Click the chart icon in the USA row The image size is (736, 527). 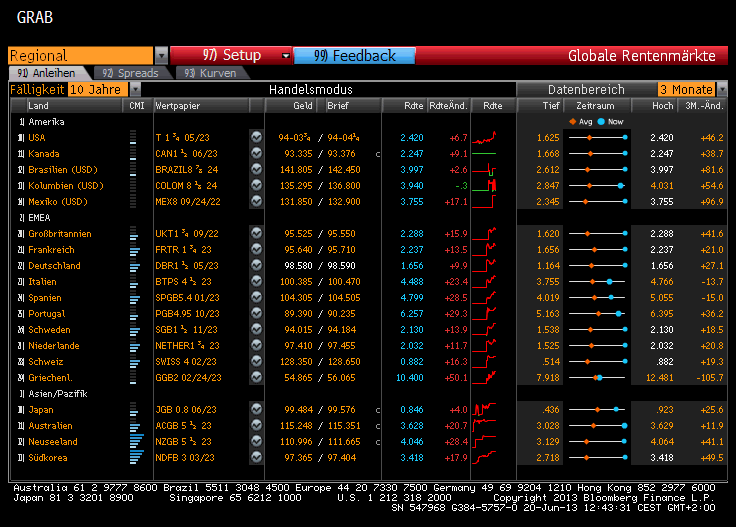[x=256, y=137]
